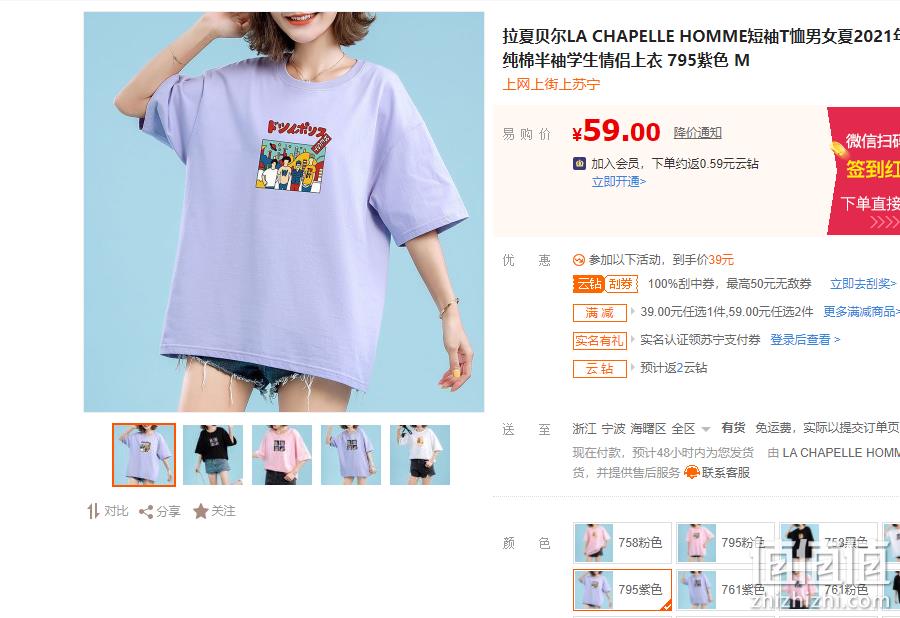Click the 分享 share icon
The image size is (900, 618).
tap(146, 512)
